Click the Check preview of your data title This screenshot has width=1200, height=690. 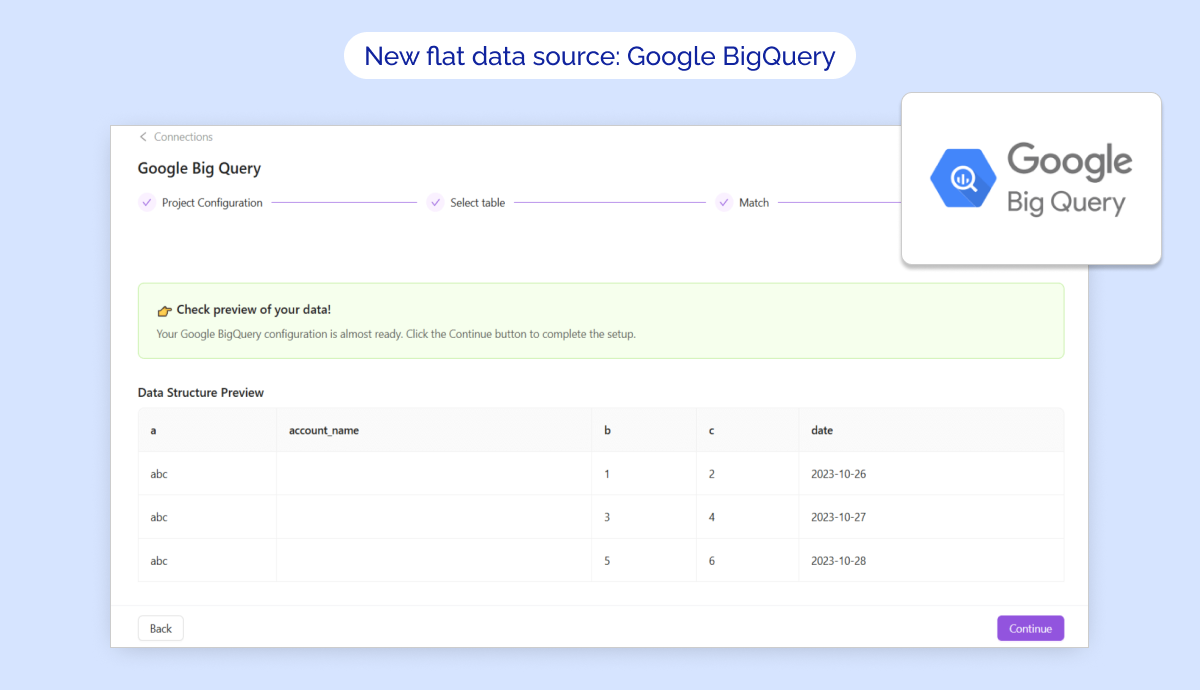coord(254,310)
